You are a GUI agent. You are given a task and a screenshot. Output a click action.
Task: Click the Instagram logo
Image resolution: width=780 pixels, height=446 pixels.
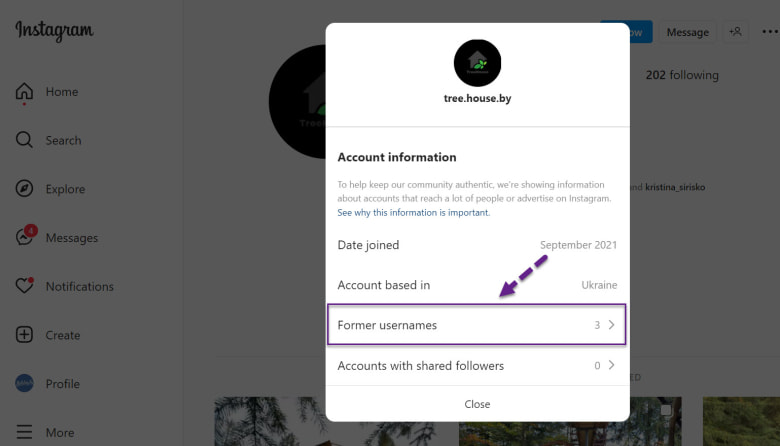coord(54,31)
